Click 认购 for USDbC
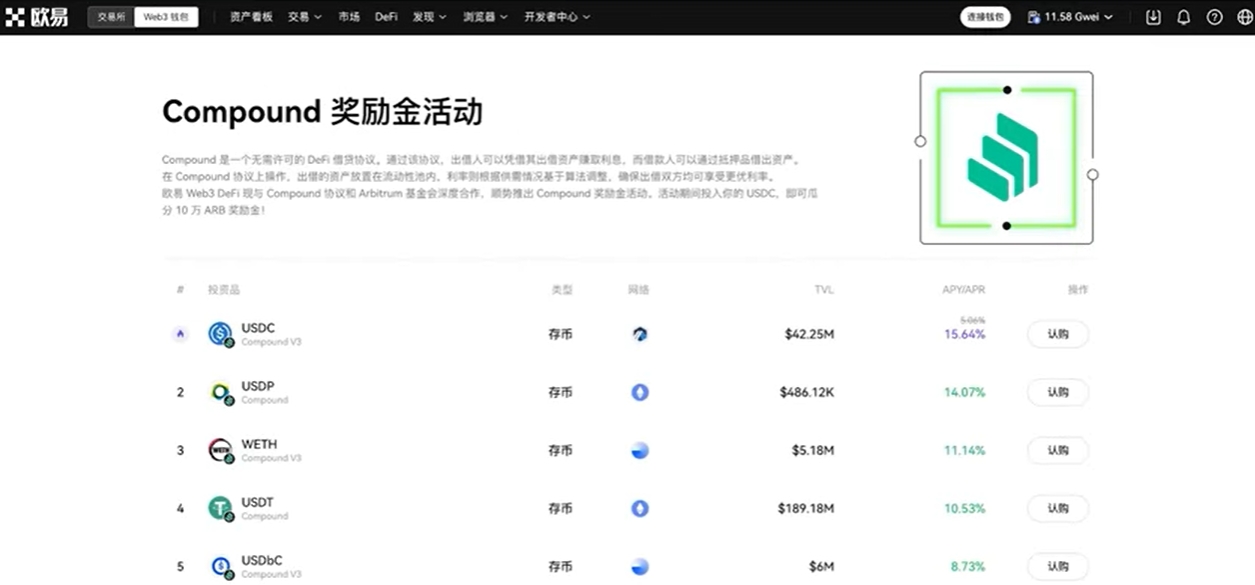The width and height of the screenshot is (1255, 585). (x=1058, y=566)
